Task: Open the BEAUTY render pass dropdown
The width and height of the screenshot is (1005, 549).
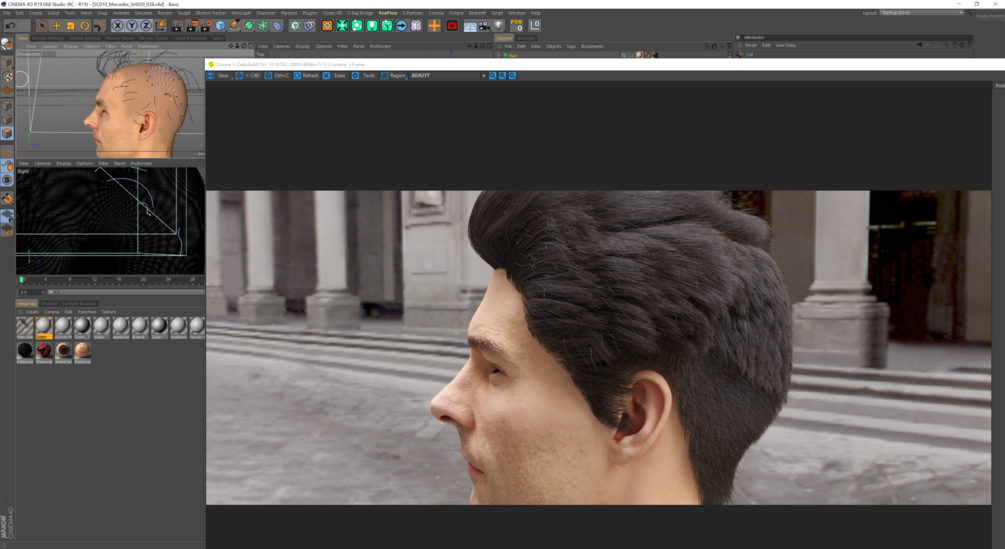Action: pos(448,76)
